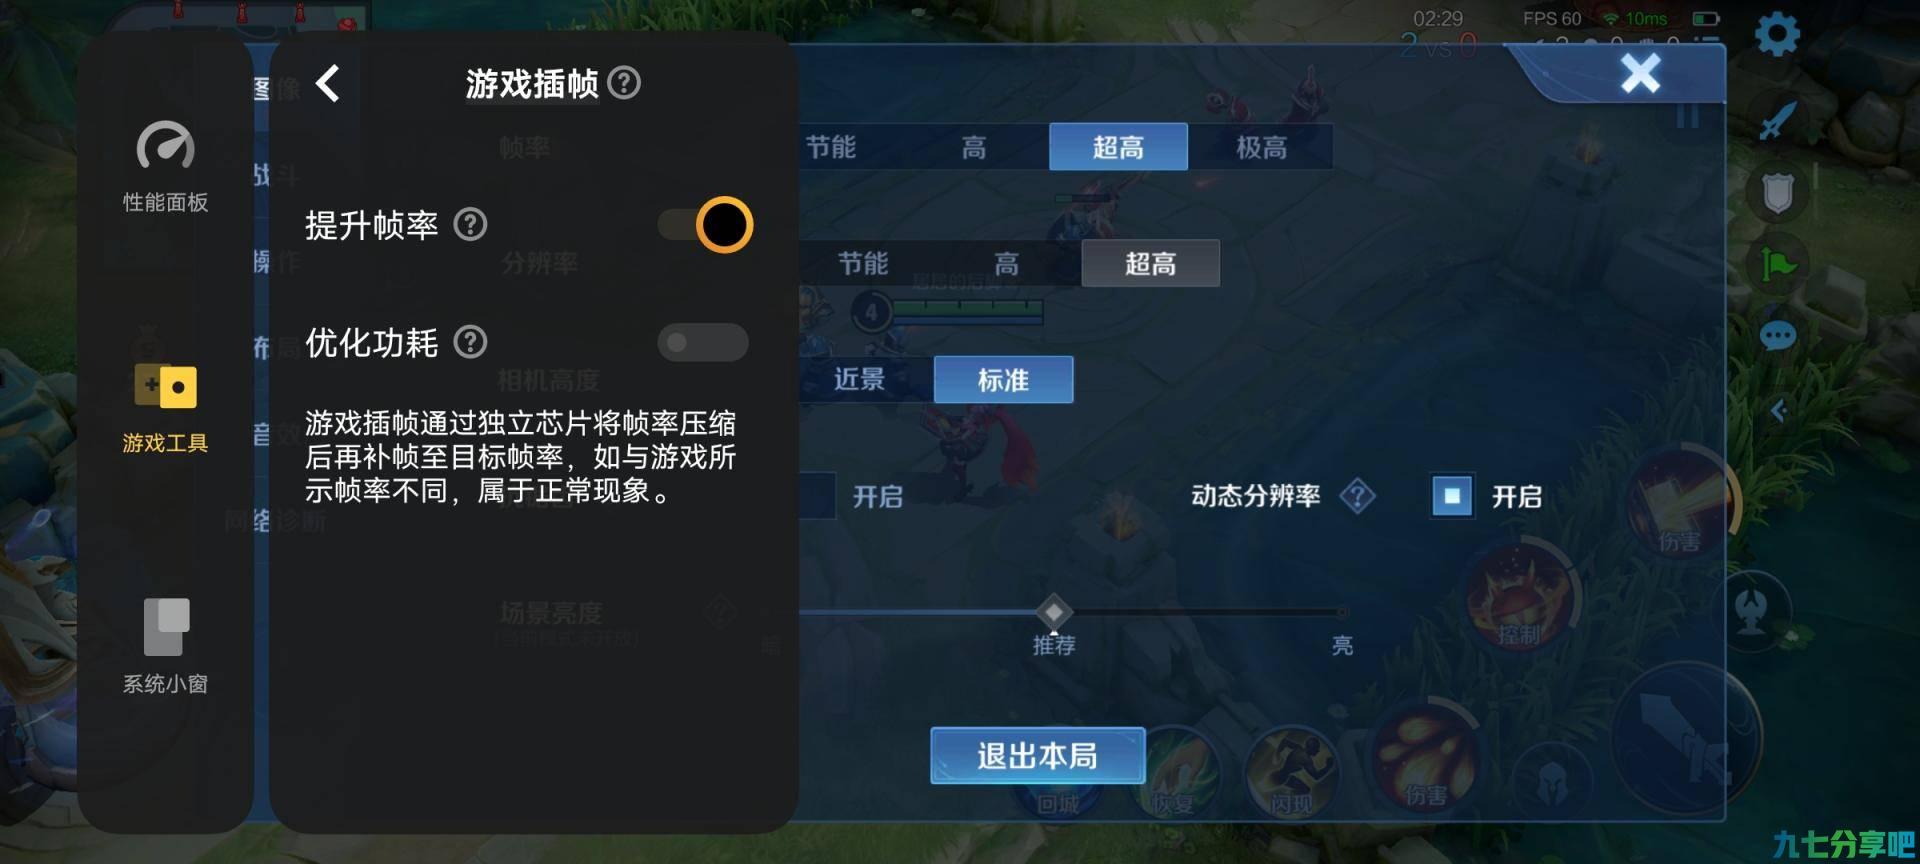
Task: Select 极高 frame rate option
Action: click(x=1261, y=148)
